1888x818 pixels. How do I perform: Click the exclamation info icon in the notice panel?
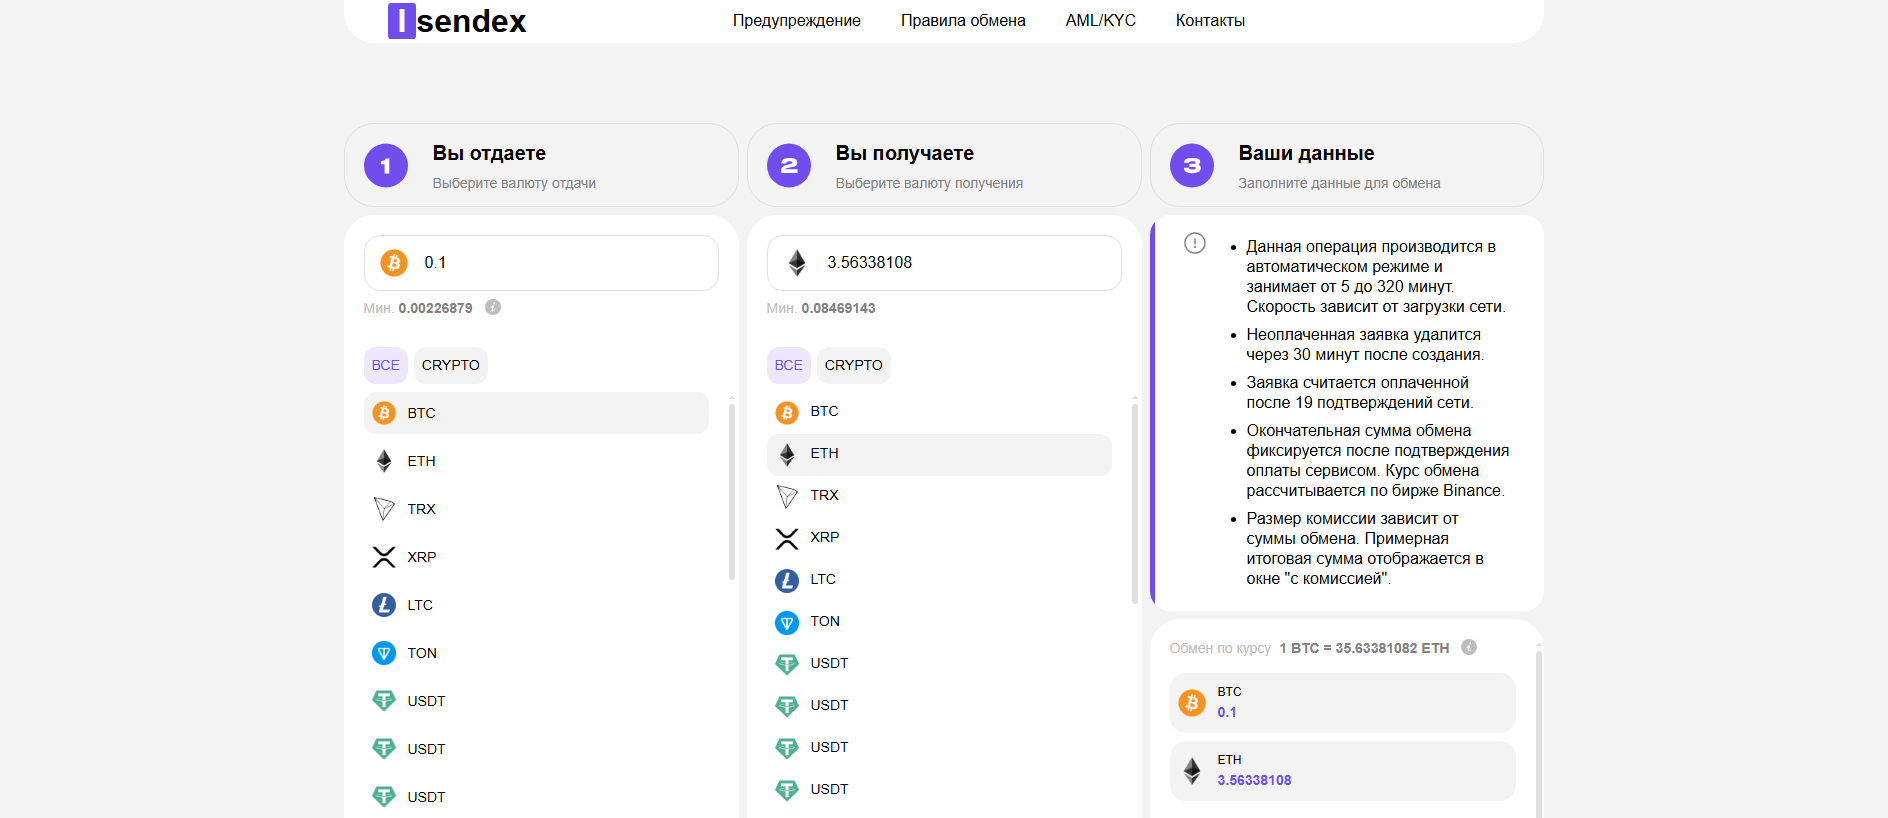pyautogui.click(x=1195, y=243)
